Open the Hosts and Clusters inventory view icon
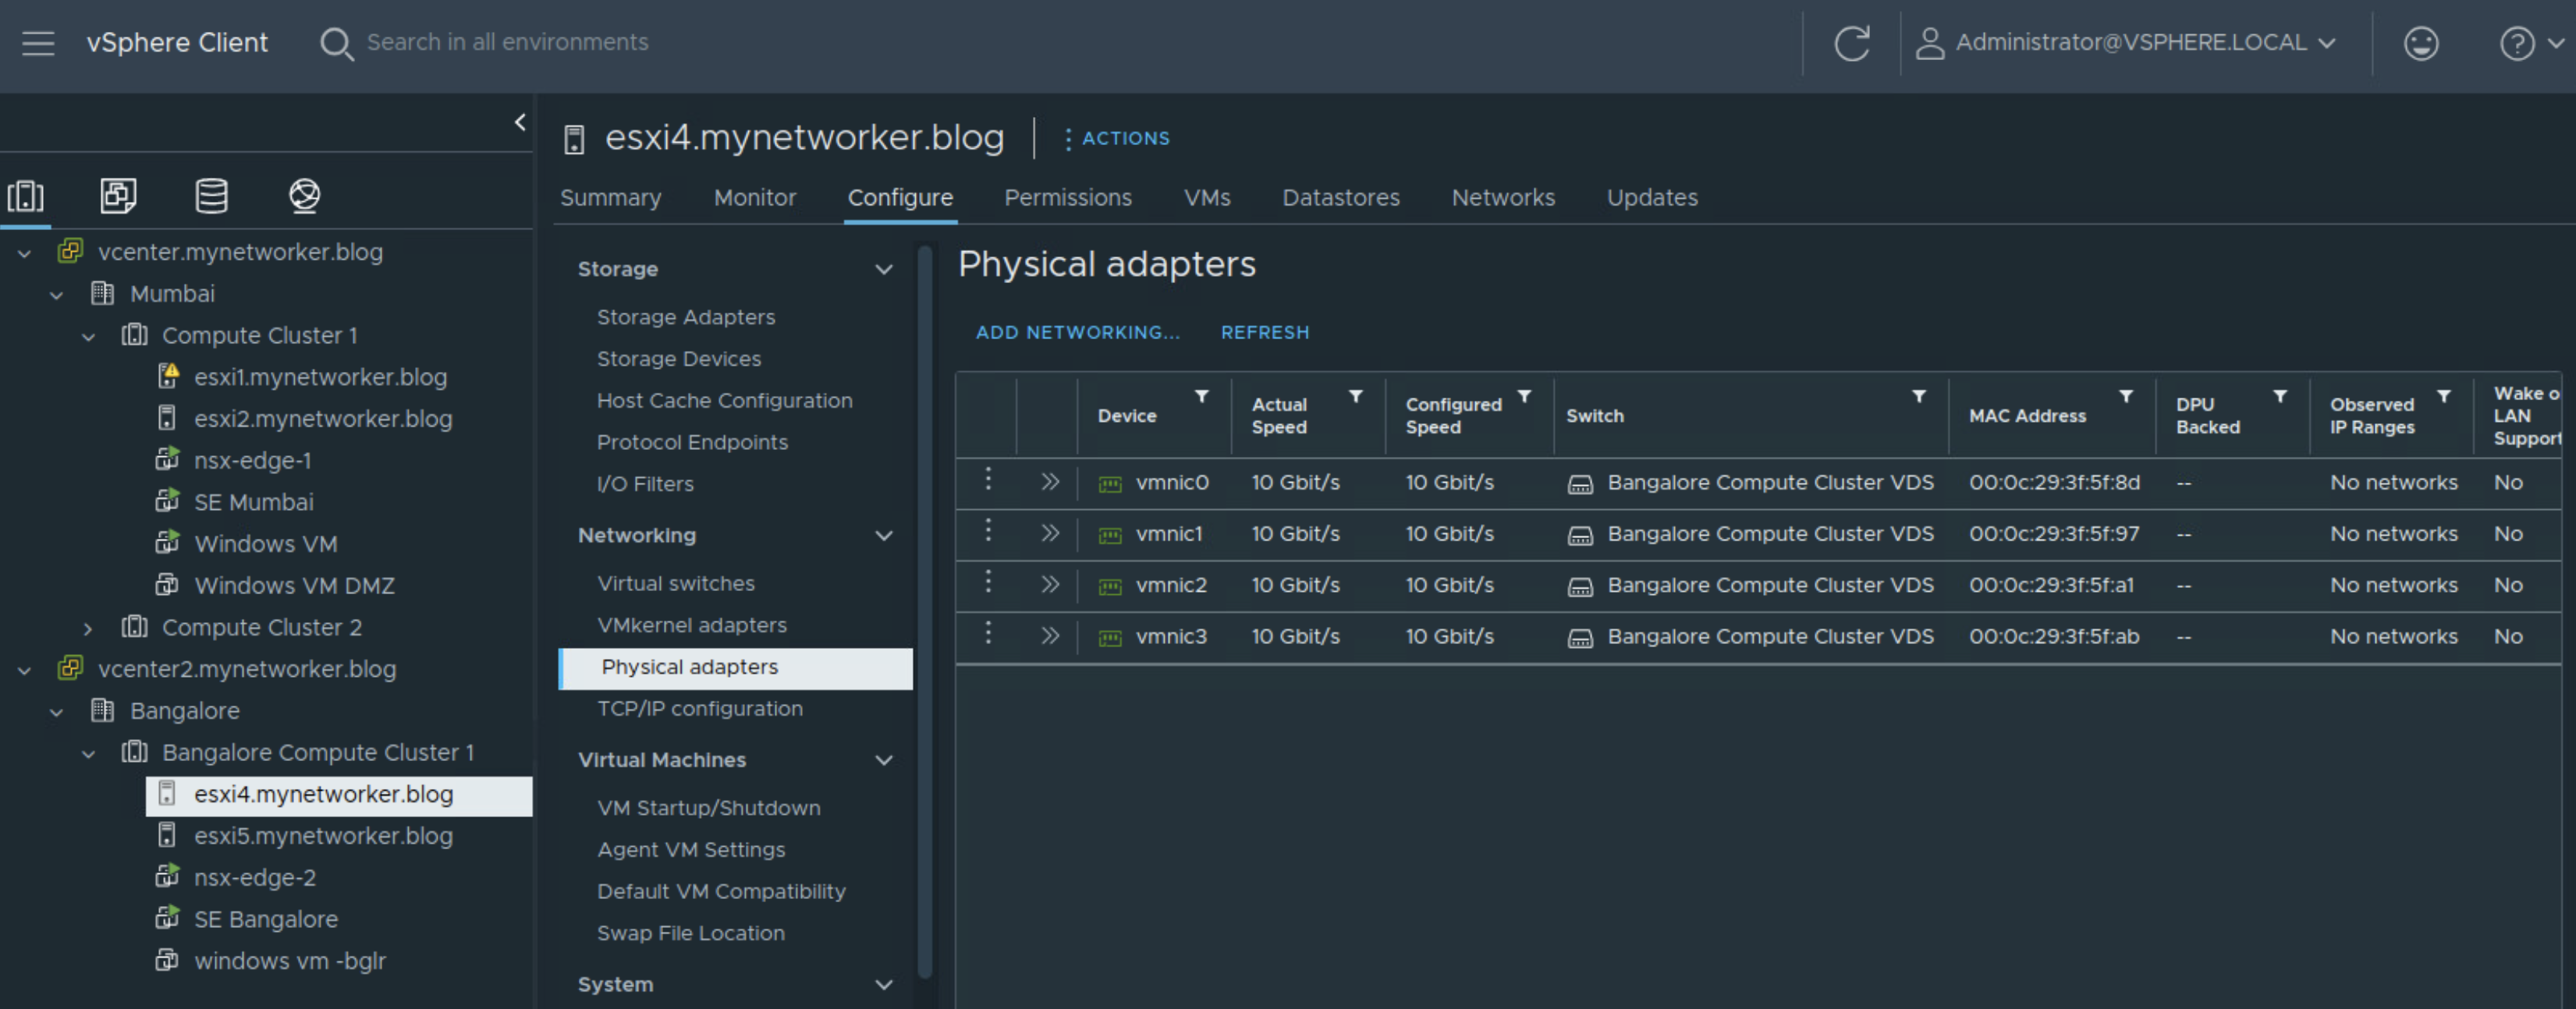This screenshot has height=1009, width=2576. (x=26, y=195)
